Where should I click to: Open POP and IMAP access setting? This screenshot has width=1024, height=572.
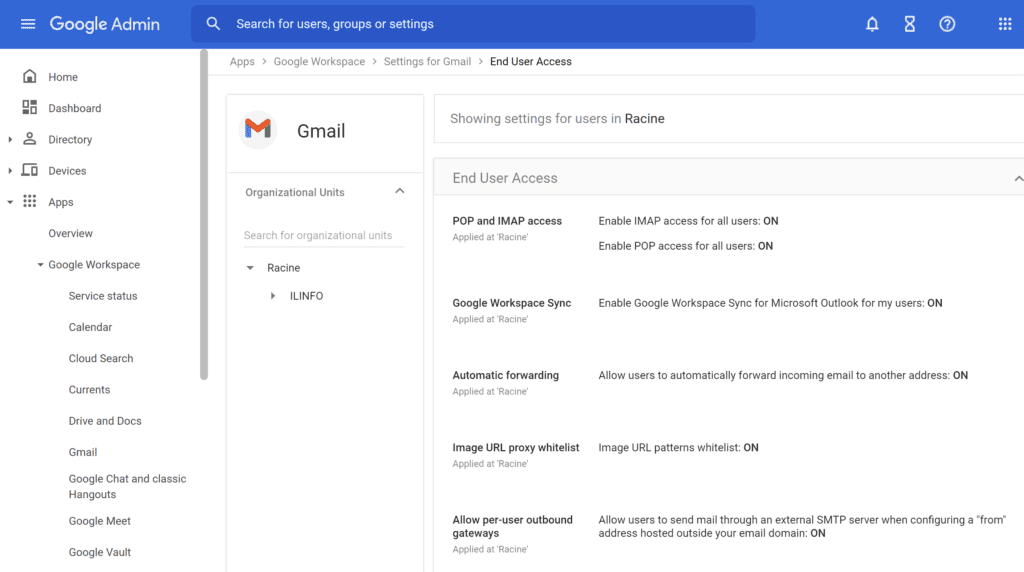pyautogui.click(x=507, y=221)
